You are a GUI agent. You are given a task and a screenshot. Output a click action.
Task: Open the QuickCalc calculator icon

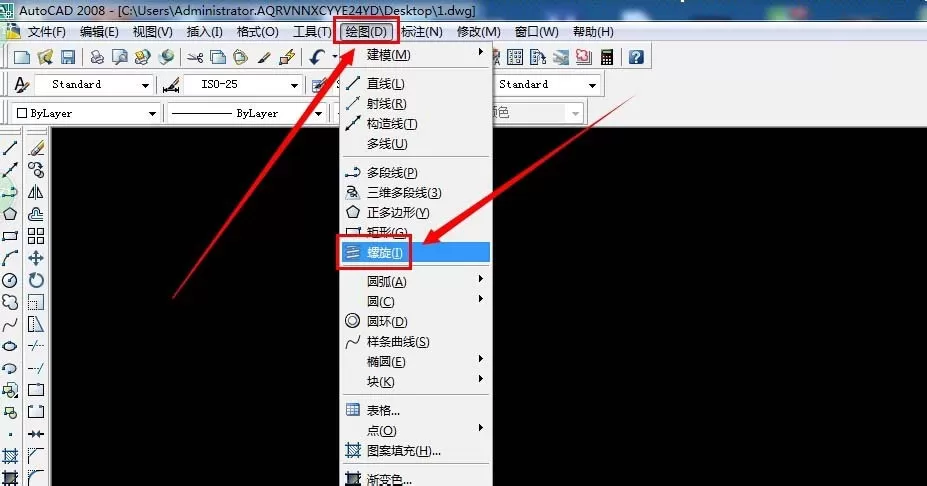coord(607,57)
